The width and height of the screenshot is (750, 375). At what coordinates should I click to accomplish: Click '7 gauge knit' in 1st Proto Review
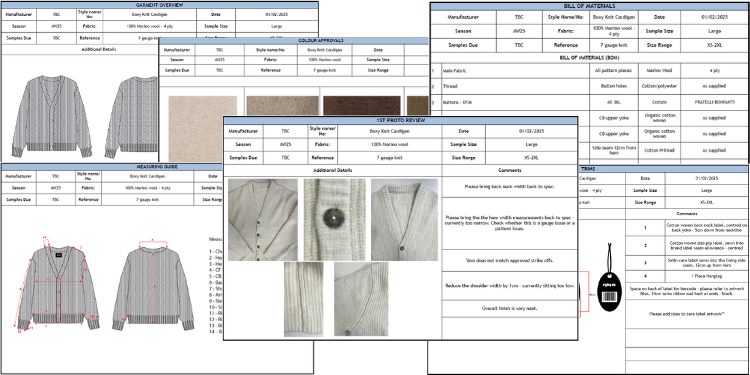(x=389, y=157)
